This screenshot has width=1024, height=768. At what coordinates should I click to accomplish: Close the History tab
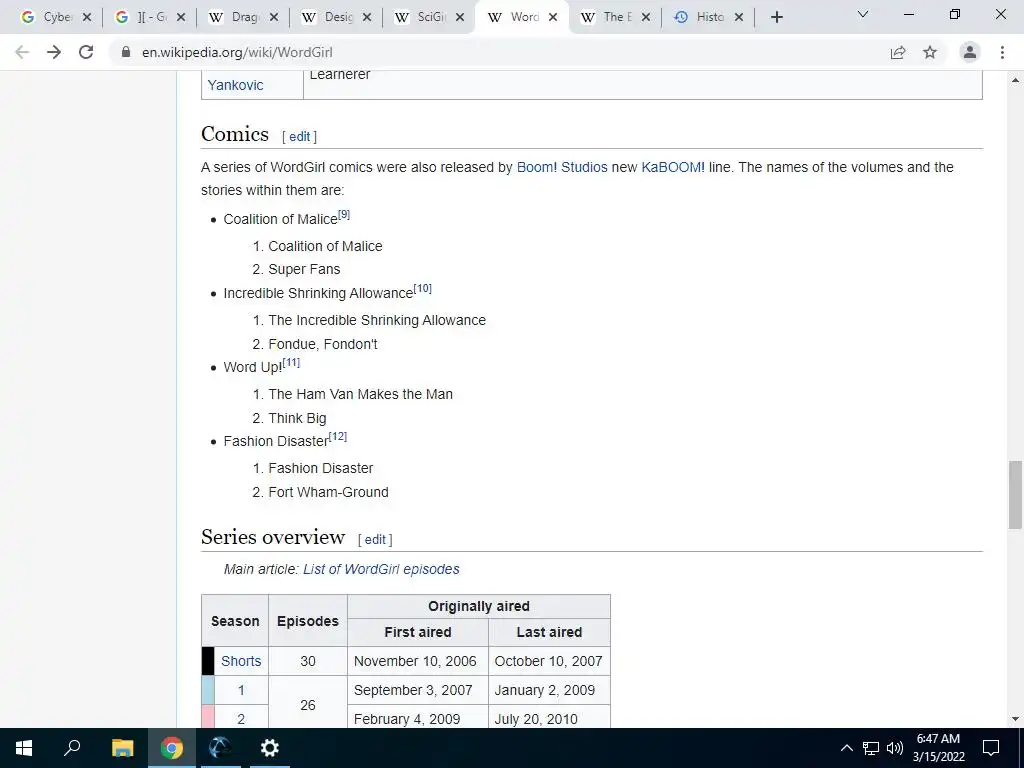click(x=739, y=18)
